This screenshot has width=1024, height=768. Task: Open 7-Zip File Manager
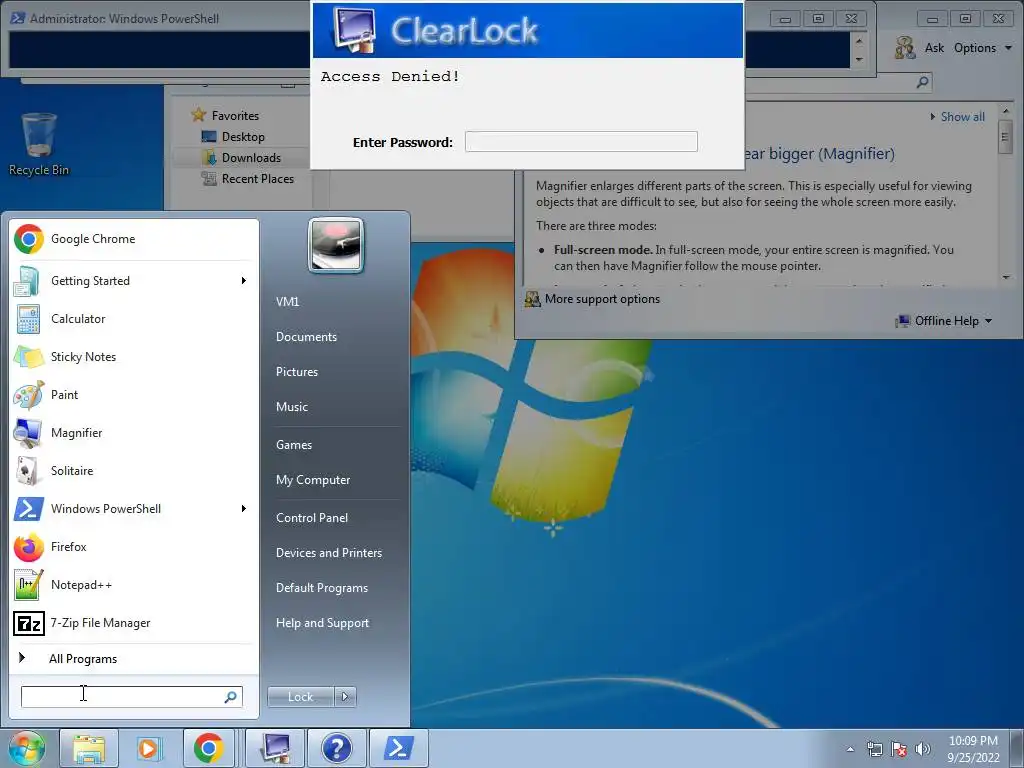tap(134, 623)
